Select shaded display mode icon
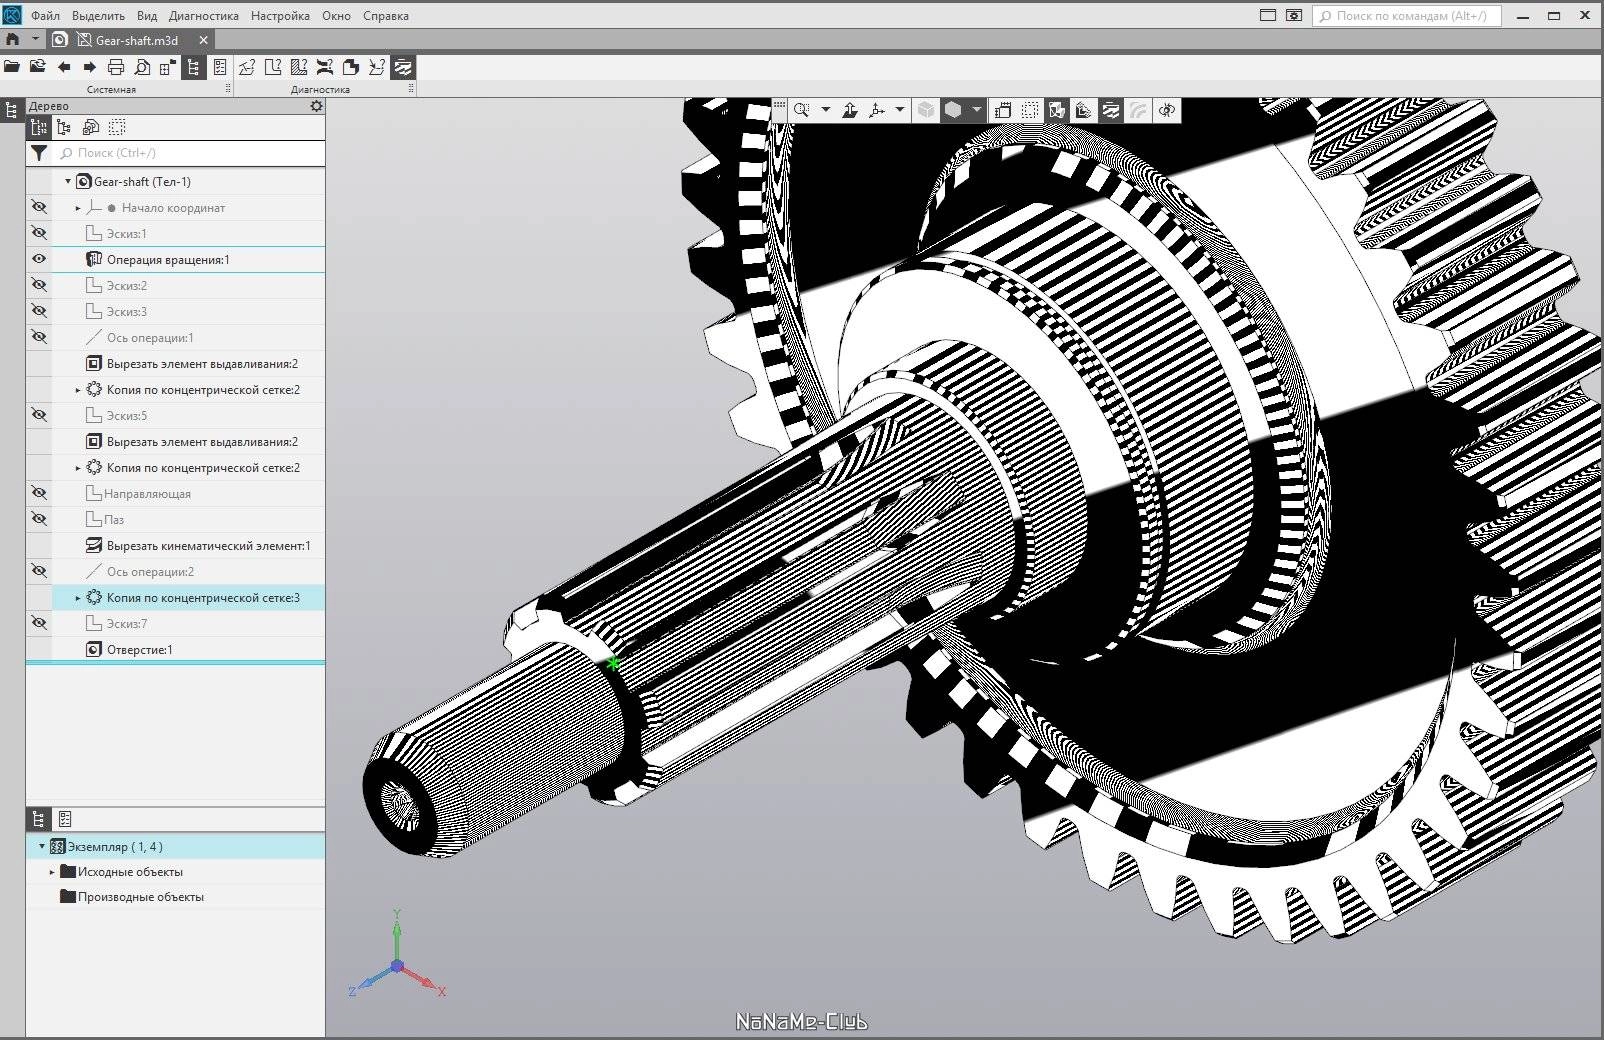This screenshot has height=1040, width=1604. click(953, 110)
